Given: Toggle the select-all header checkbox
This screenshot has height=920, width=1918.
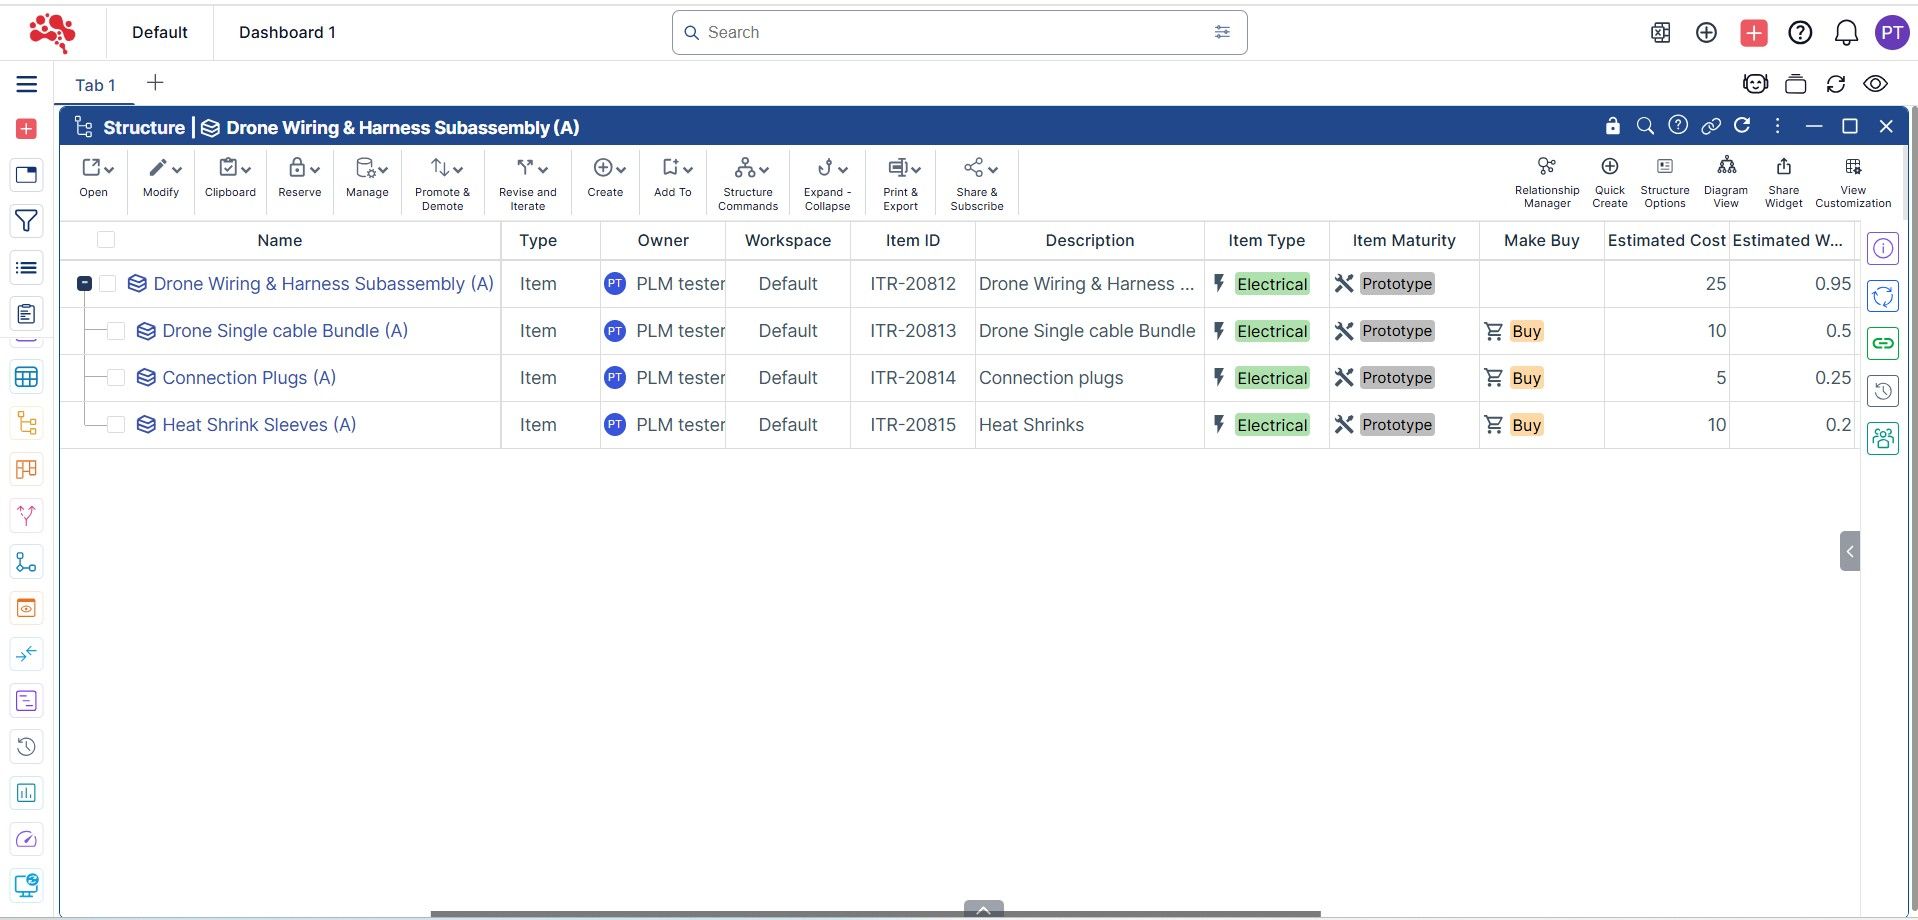Looking at the screenshot, I should tap(106, 240).
